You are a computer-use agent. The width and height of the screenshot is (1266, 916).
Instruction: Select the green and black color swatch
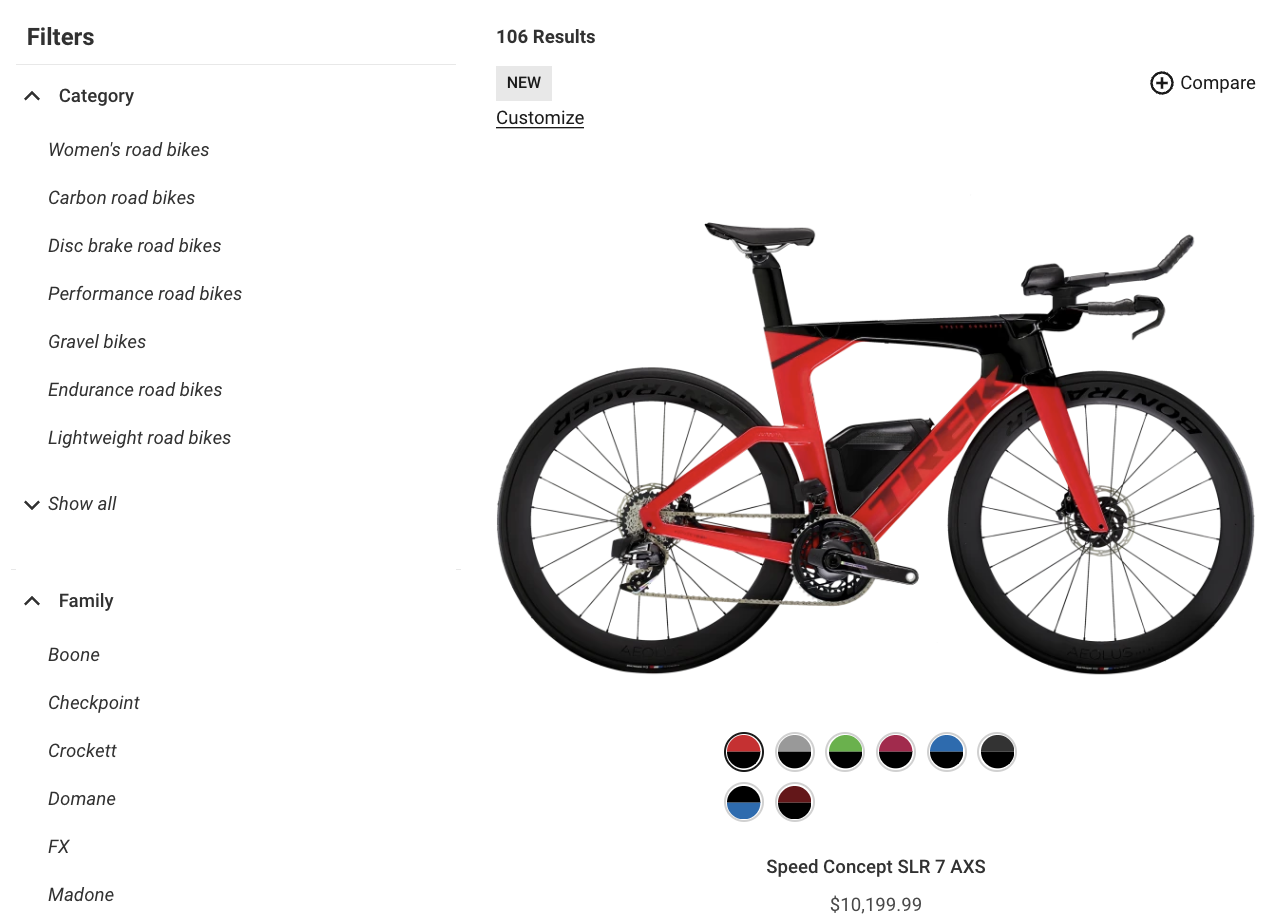(x=845, y=752)
